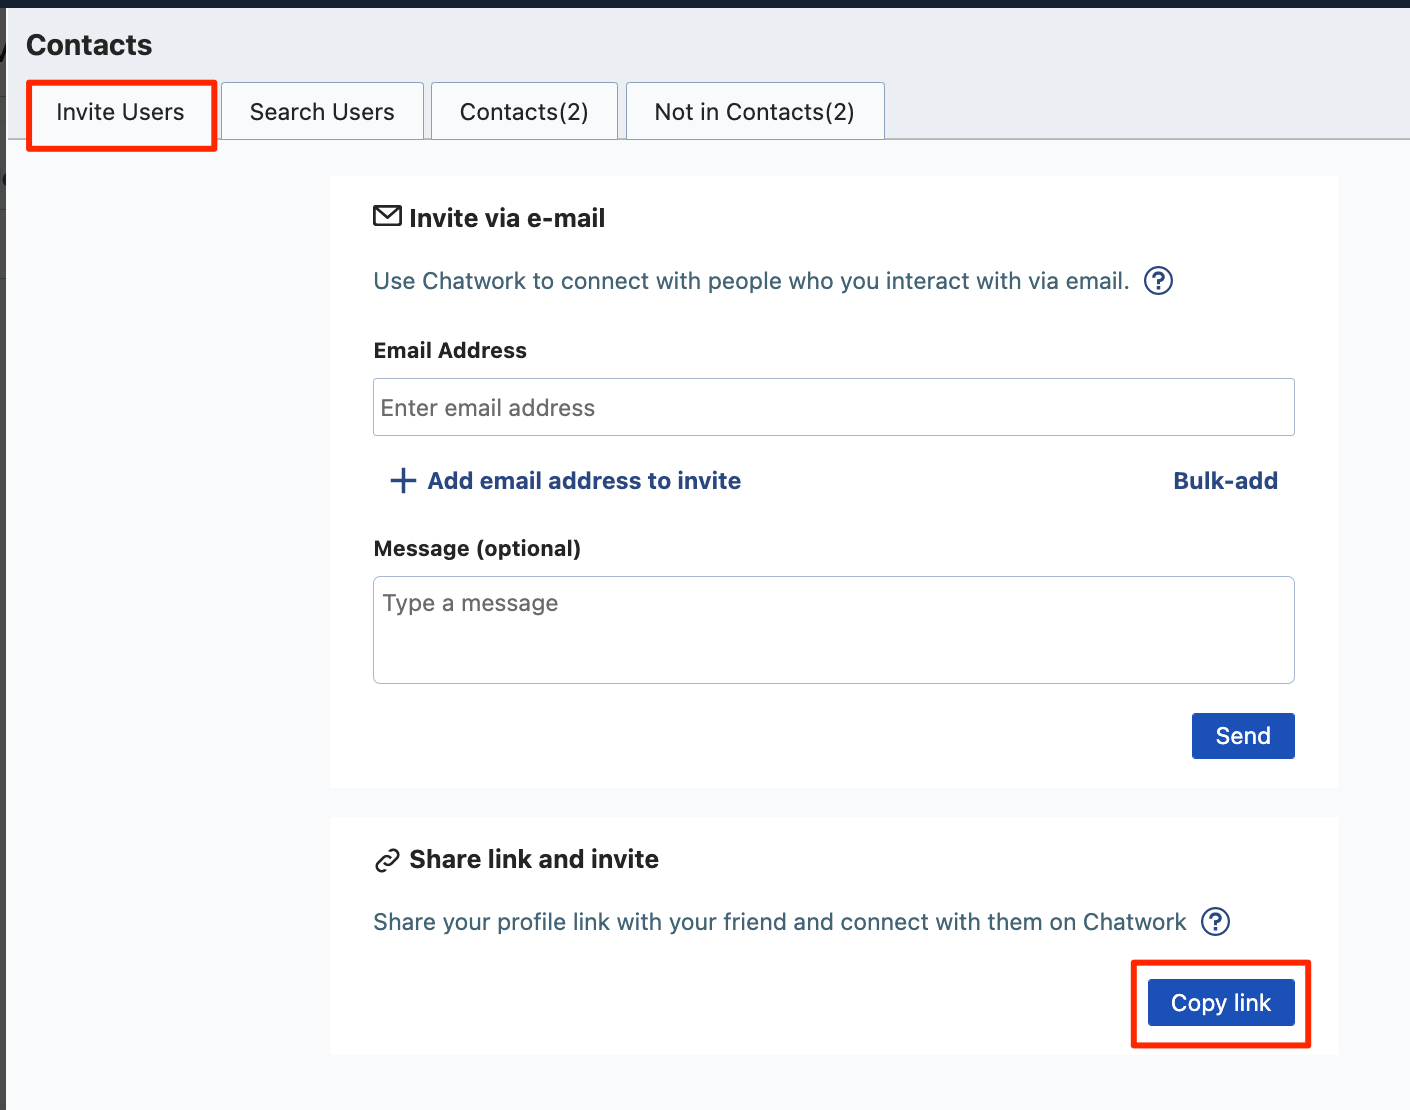Click the Send button
This screenshot has height=1110, width=1410.
tap(1243, 735)
